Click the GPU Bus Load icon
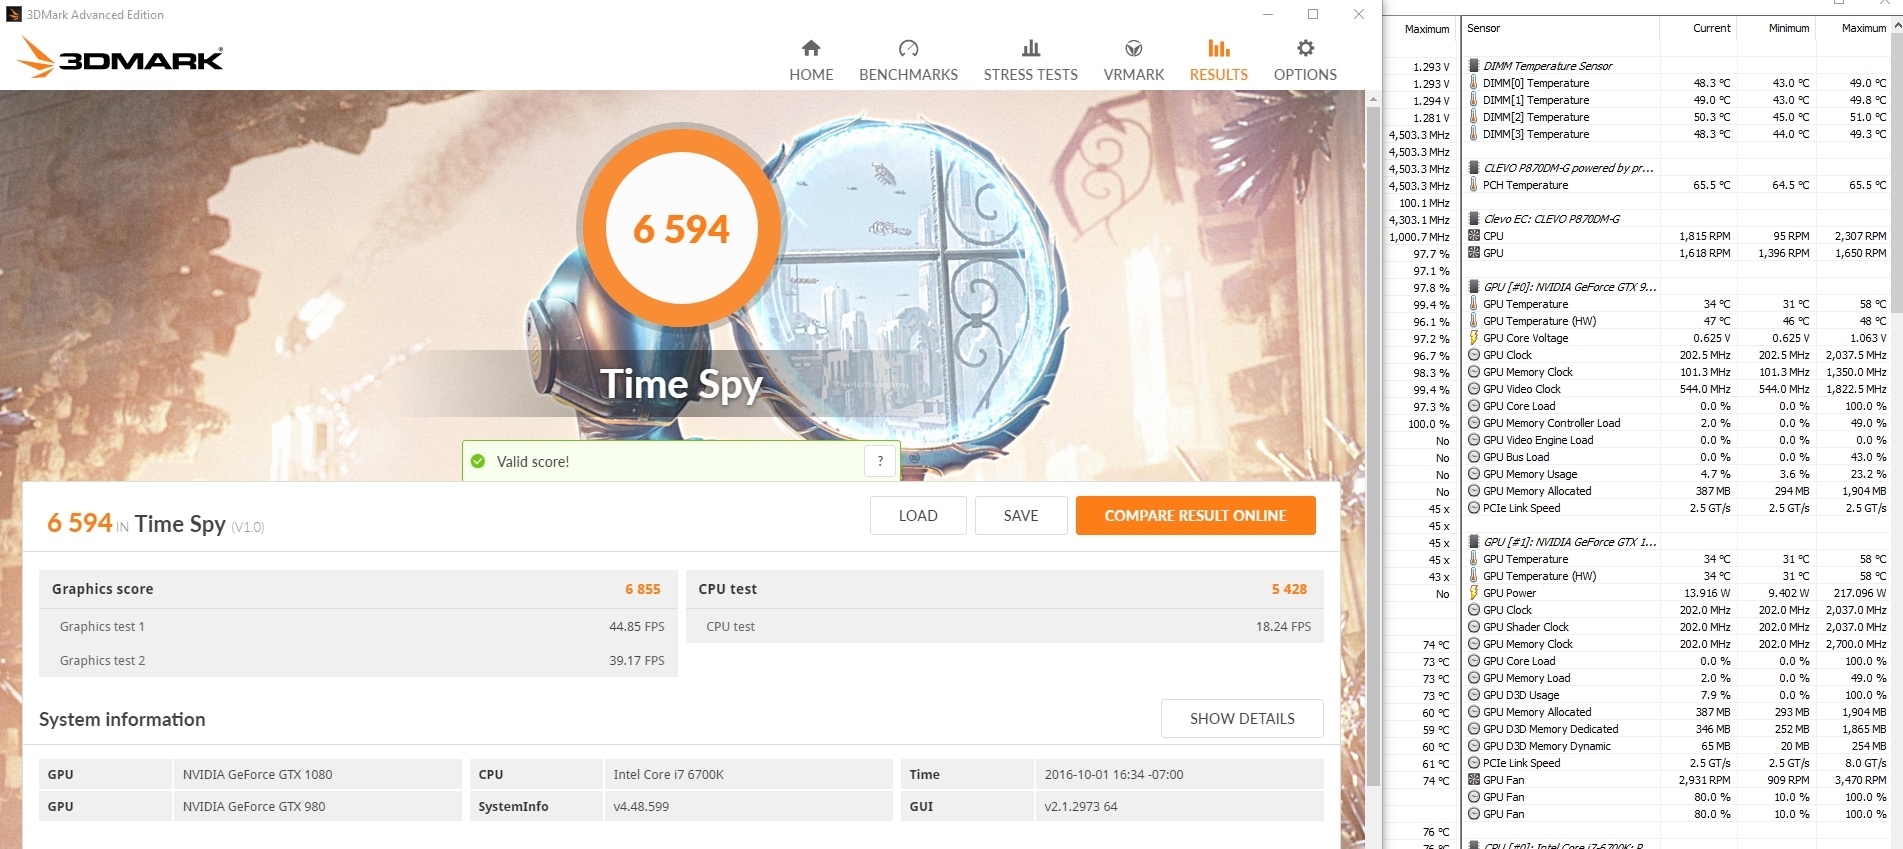The height and width of the screenshot is (849, 1903). pyautogui.click(x=1474, y=457)
